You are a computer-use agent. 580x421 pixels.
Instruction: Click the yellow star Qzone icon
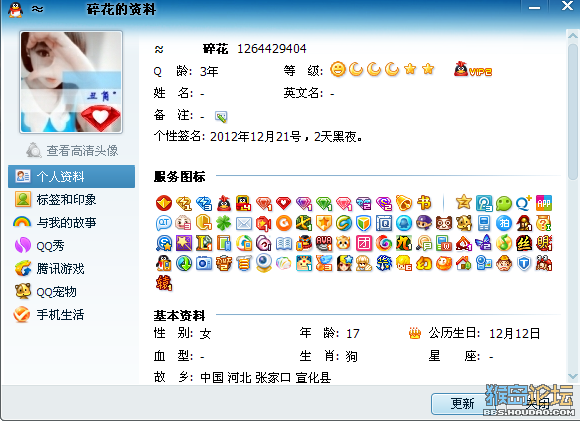(463, 202)
